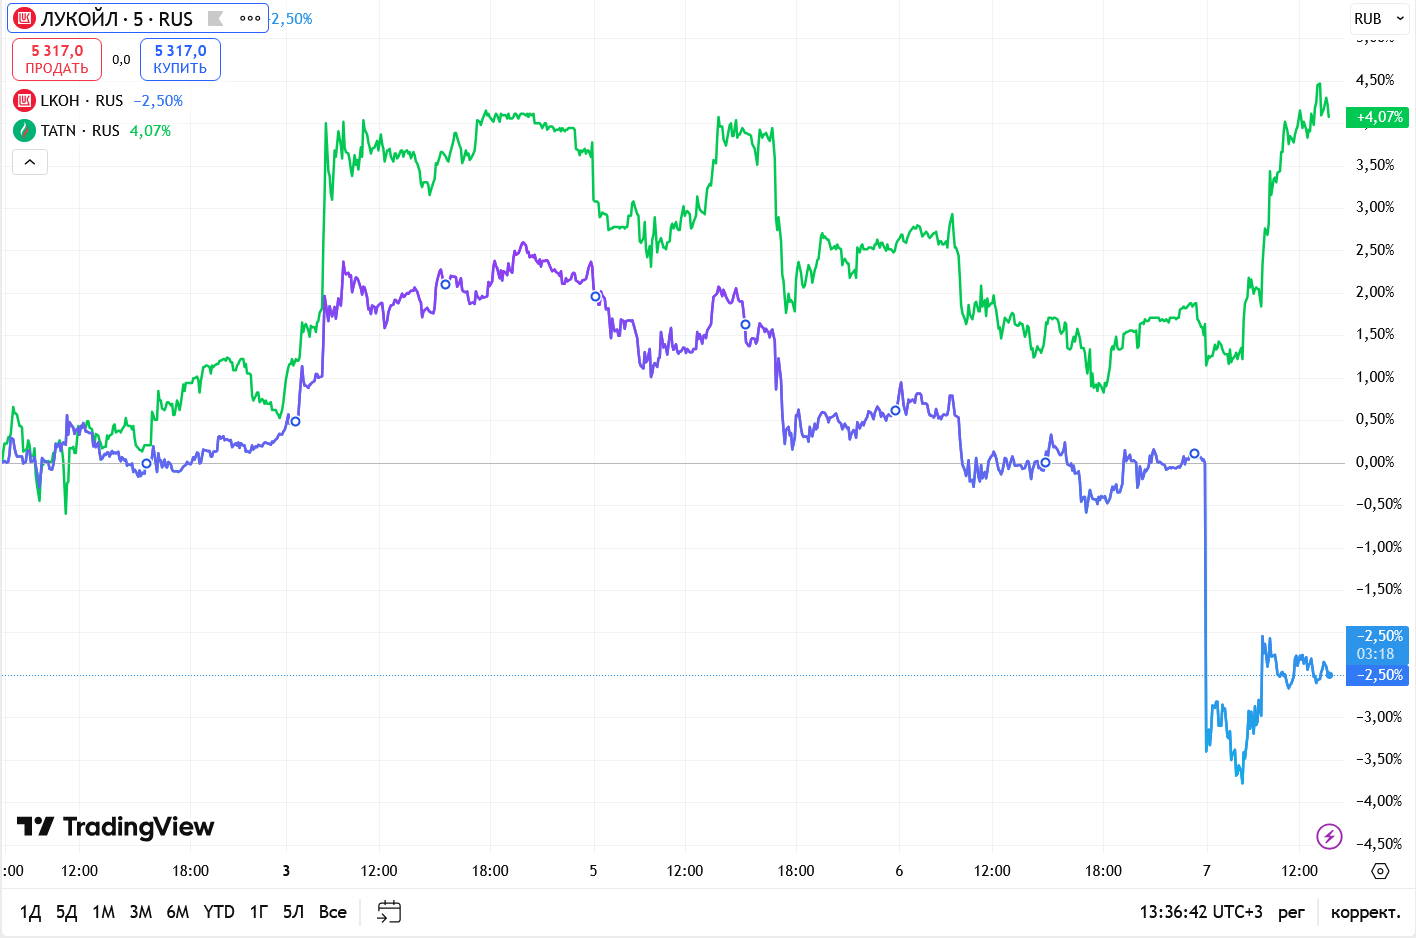1416x938 pixels.
Task: Click the TradingView logo
Action: point(116,827)
